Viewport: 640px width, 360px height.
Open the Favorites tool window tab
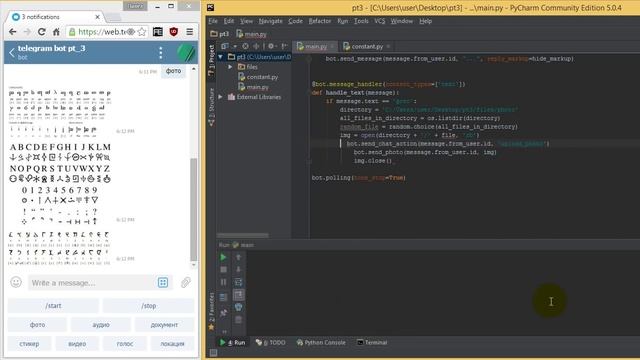211,311
